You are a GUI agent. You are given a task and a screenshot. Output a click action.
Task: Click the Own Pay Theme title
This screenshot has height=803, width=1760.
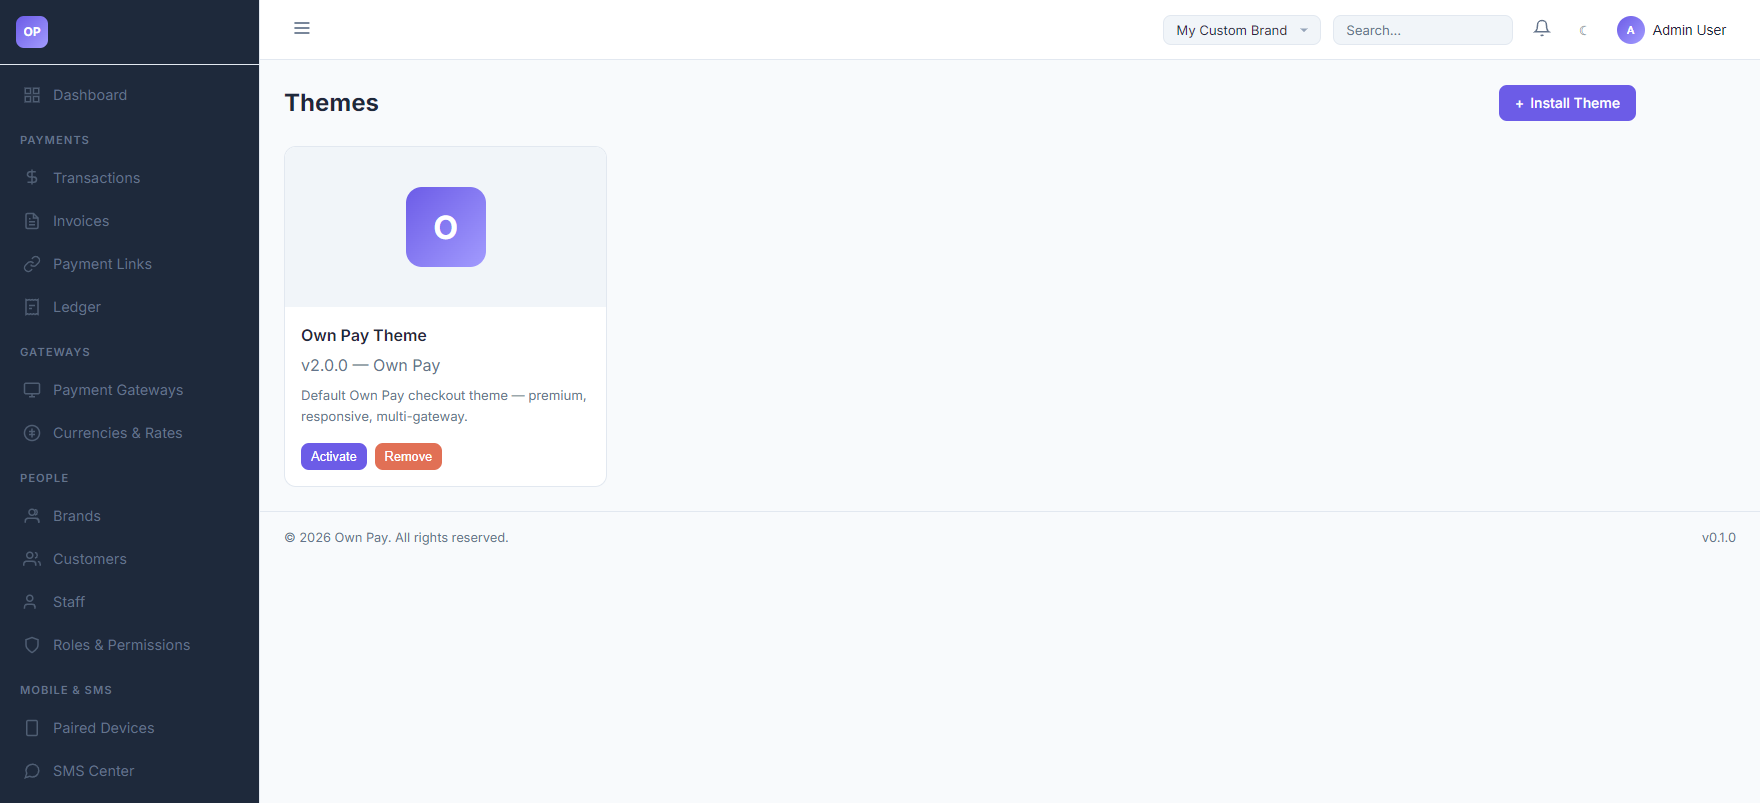(x=364, y=335)
